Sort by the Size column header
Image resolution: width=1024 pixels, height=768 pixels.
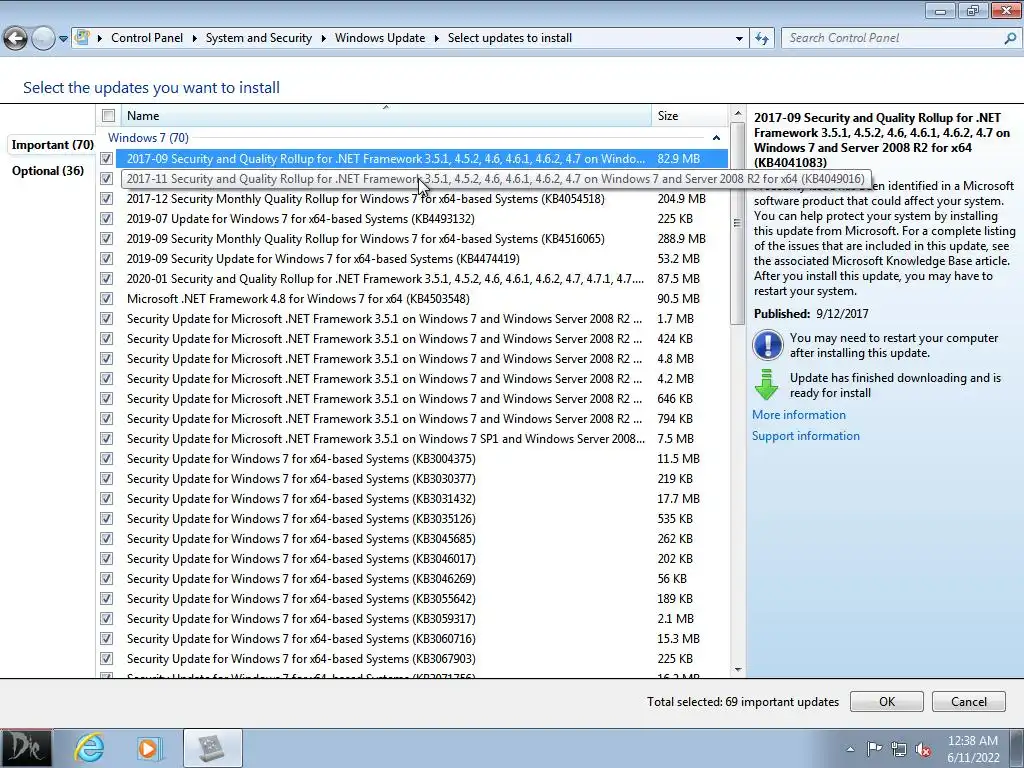(x=690, y=116)
